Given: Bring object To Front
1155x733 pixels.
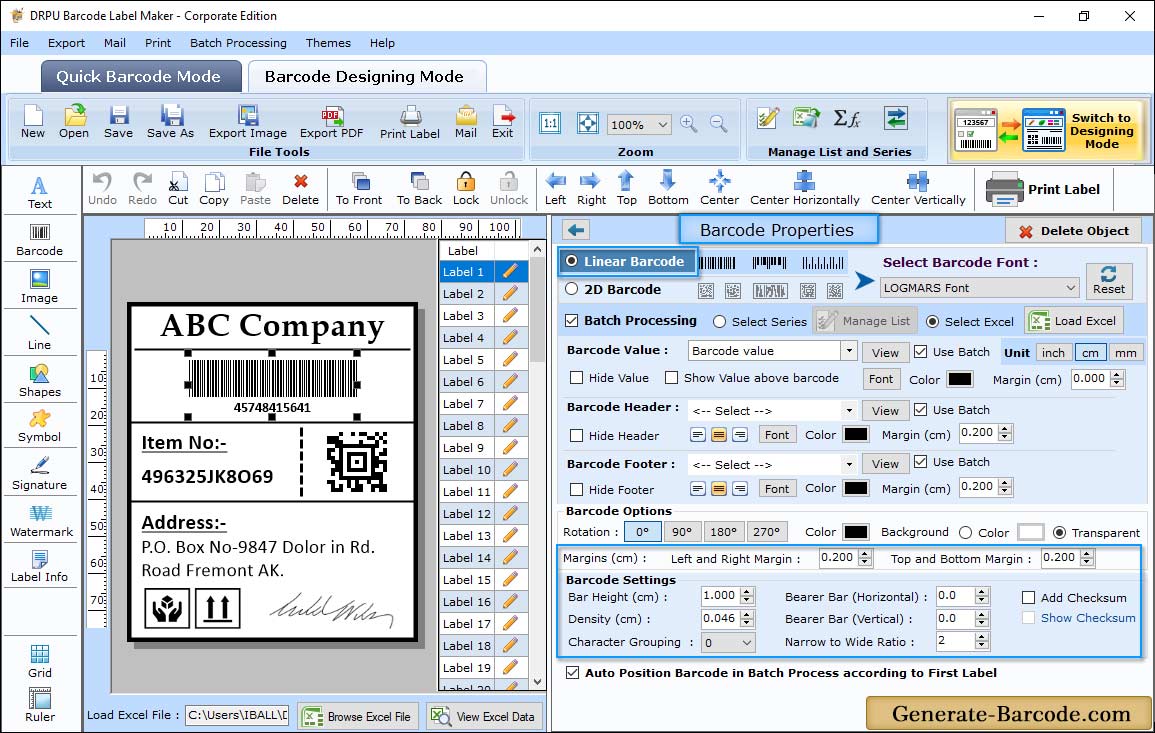Looking at the screenshot, I should (359, 189).
